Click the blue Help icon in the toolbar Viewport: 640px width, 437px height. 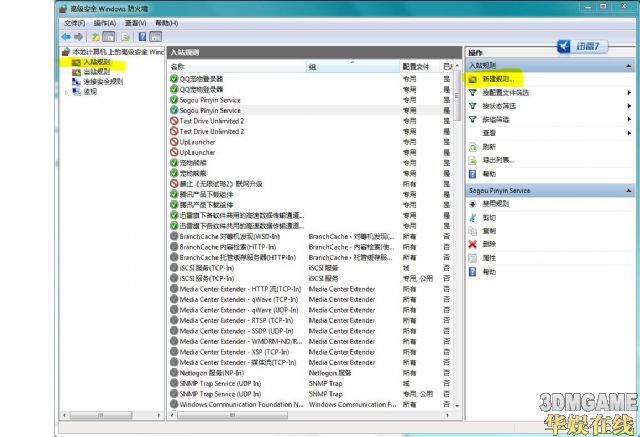(142, 37)
